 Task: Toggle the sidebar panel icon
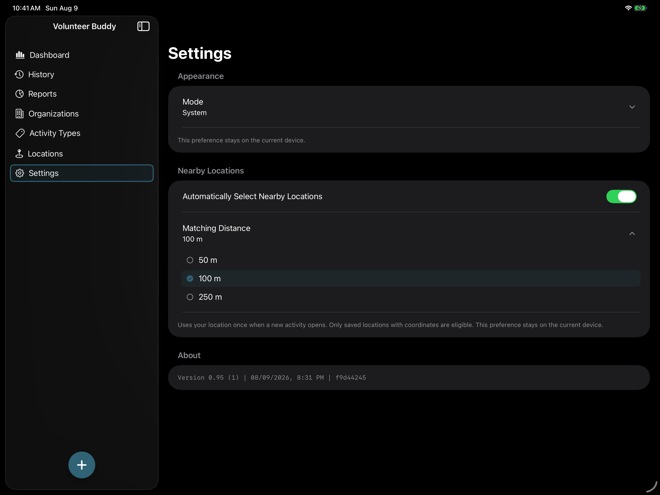pos(143,26)
